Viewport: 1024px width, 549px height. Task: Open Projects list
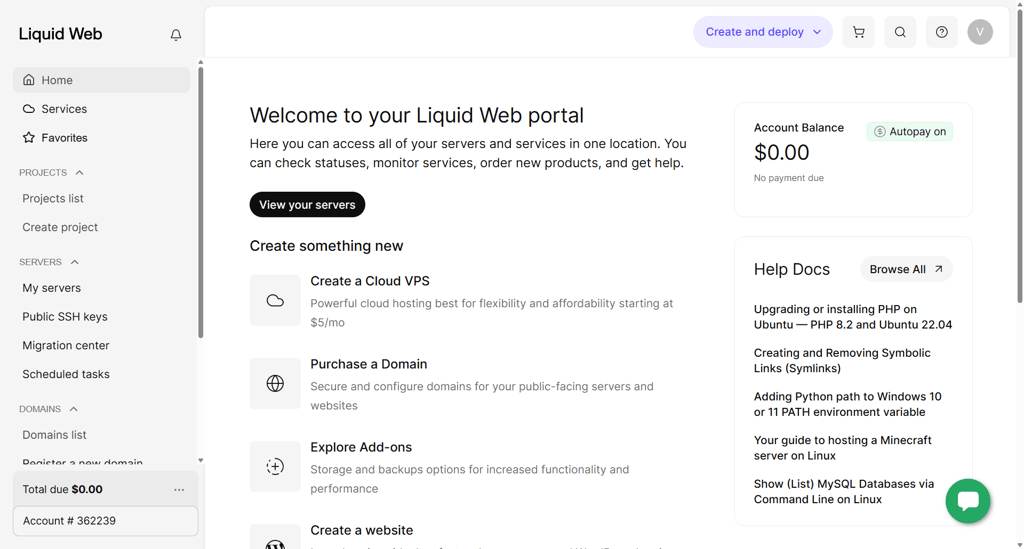(x=53, y=198)
